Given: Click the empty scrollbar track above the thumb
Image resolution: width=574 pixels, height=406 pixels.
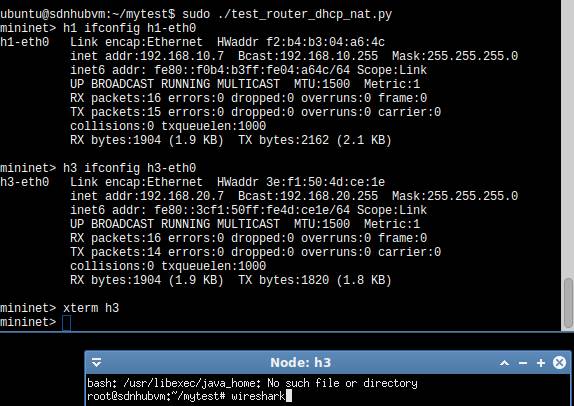Looking at the screenshot, I should [x=568, y=139].
